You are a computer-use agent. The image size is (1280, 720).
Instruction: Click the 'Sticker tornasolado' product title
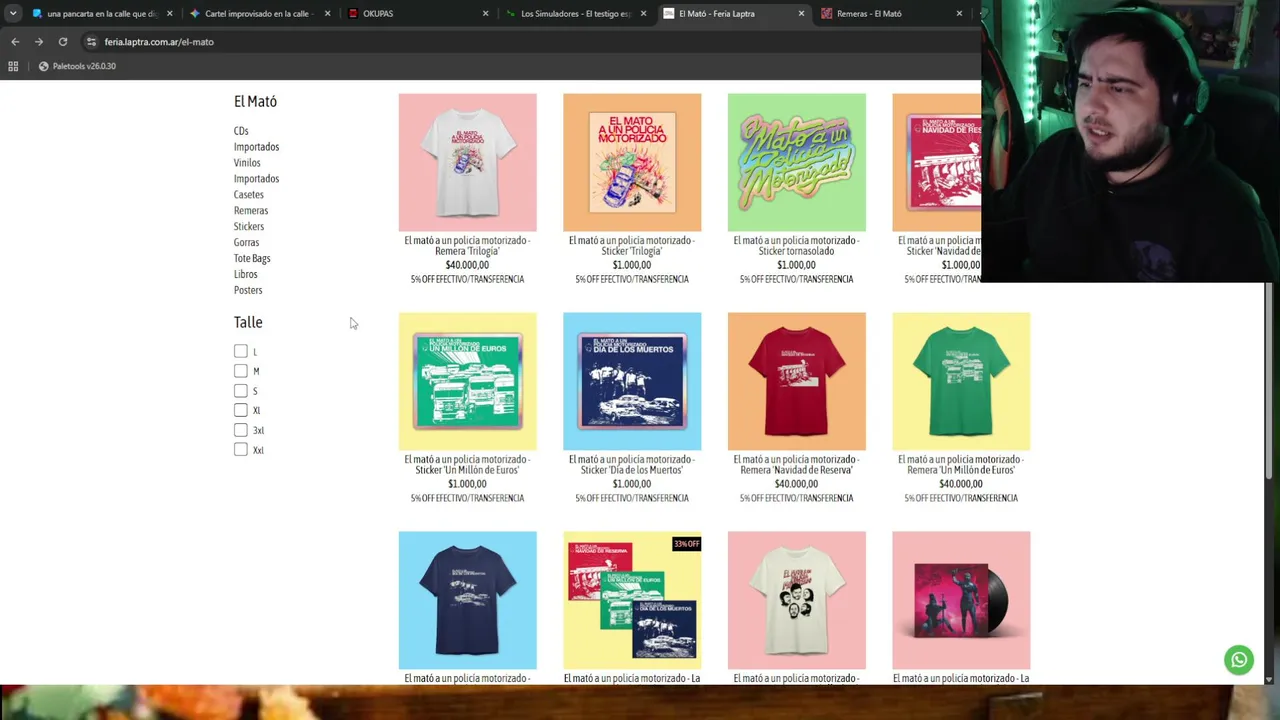pos(797,246)
